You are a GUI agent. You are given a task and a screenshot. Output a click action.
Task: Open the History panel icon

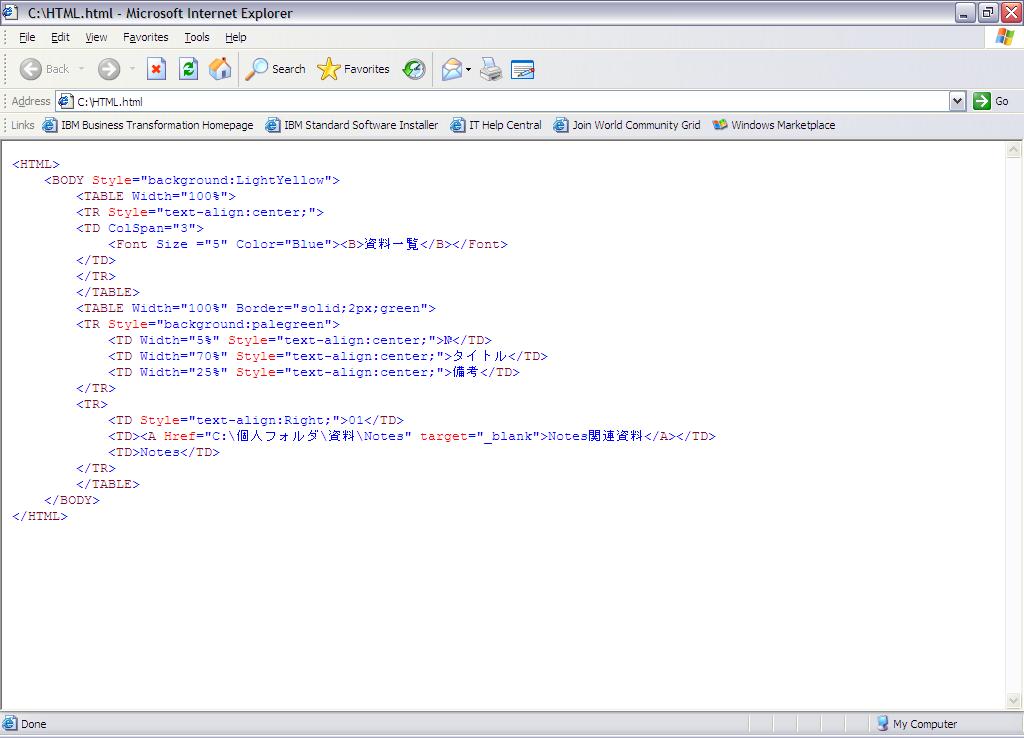tap(414, 69)
